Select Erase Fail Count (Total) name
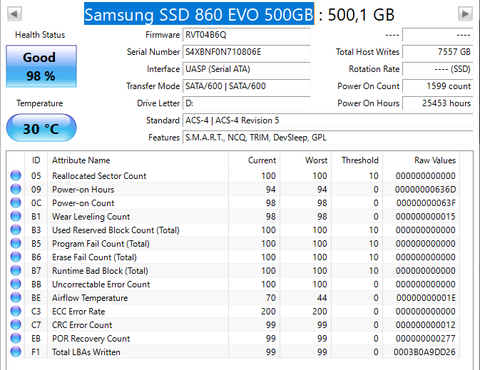480x370 pixels. coord(94,257)
